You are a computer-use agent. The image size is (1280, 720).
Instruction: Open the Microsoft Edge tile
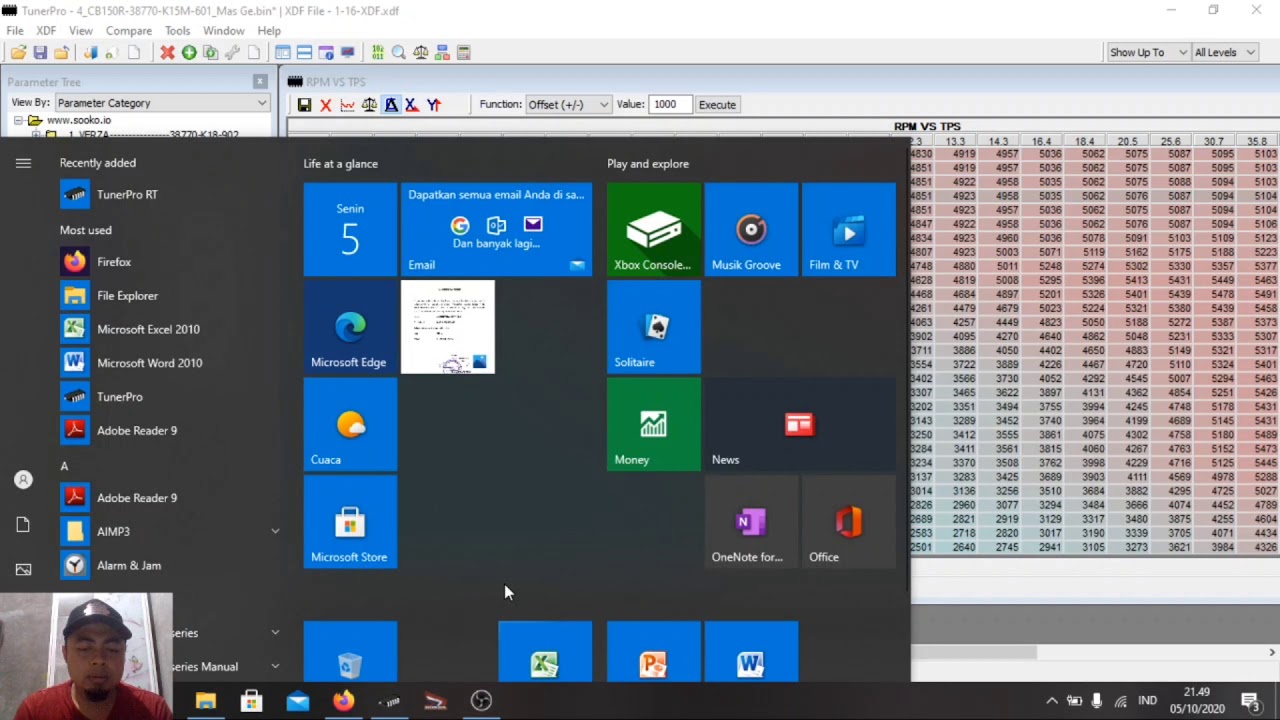pyautogui.click(x=350, y=328)
